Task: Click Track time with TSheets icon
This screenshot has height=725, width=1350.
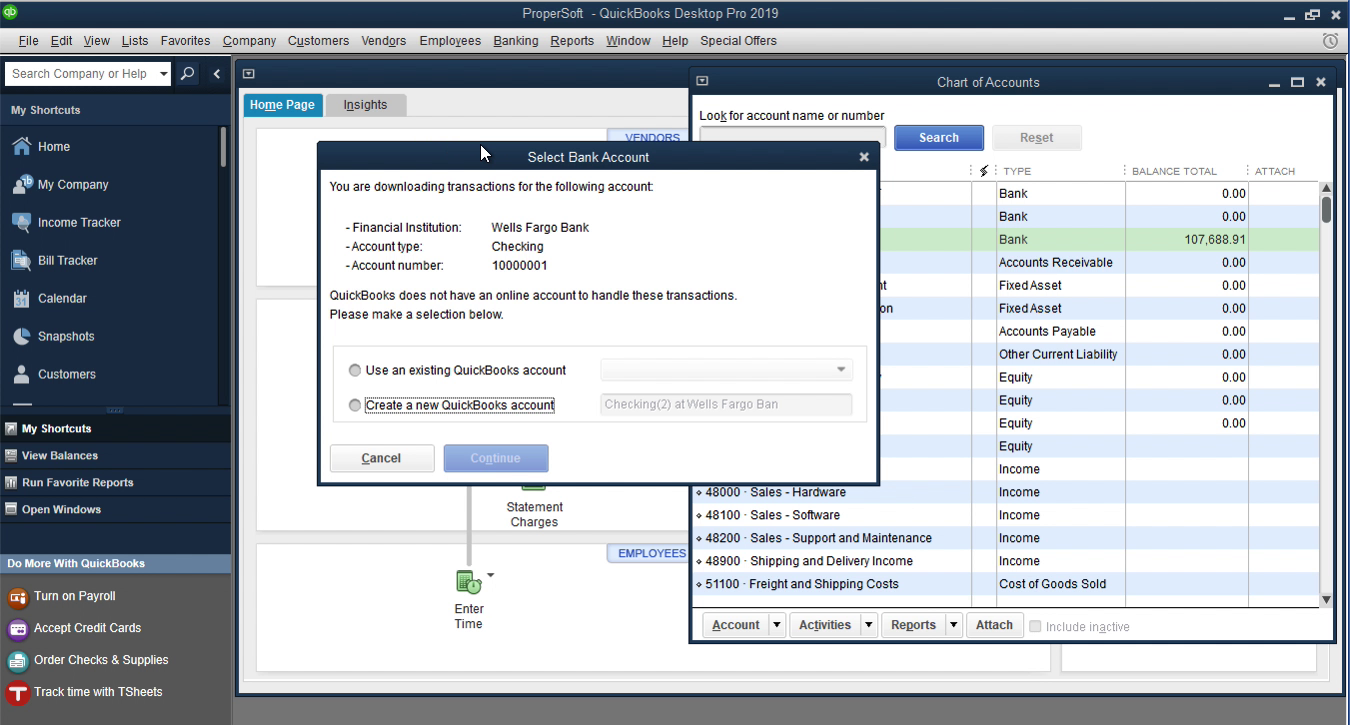Action: 17,693
